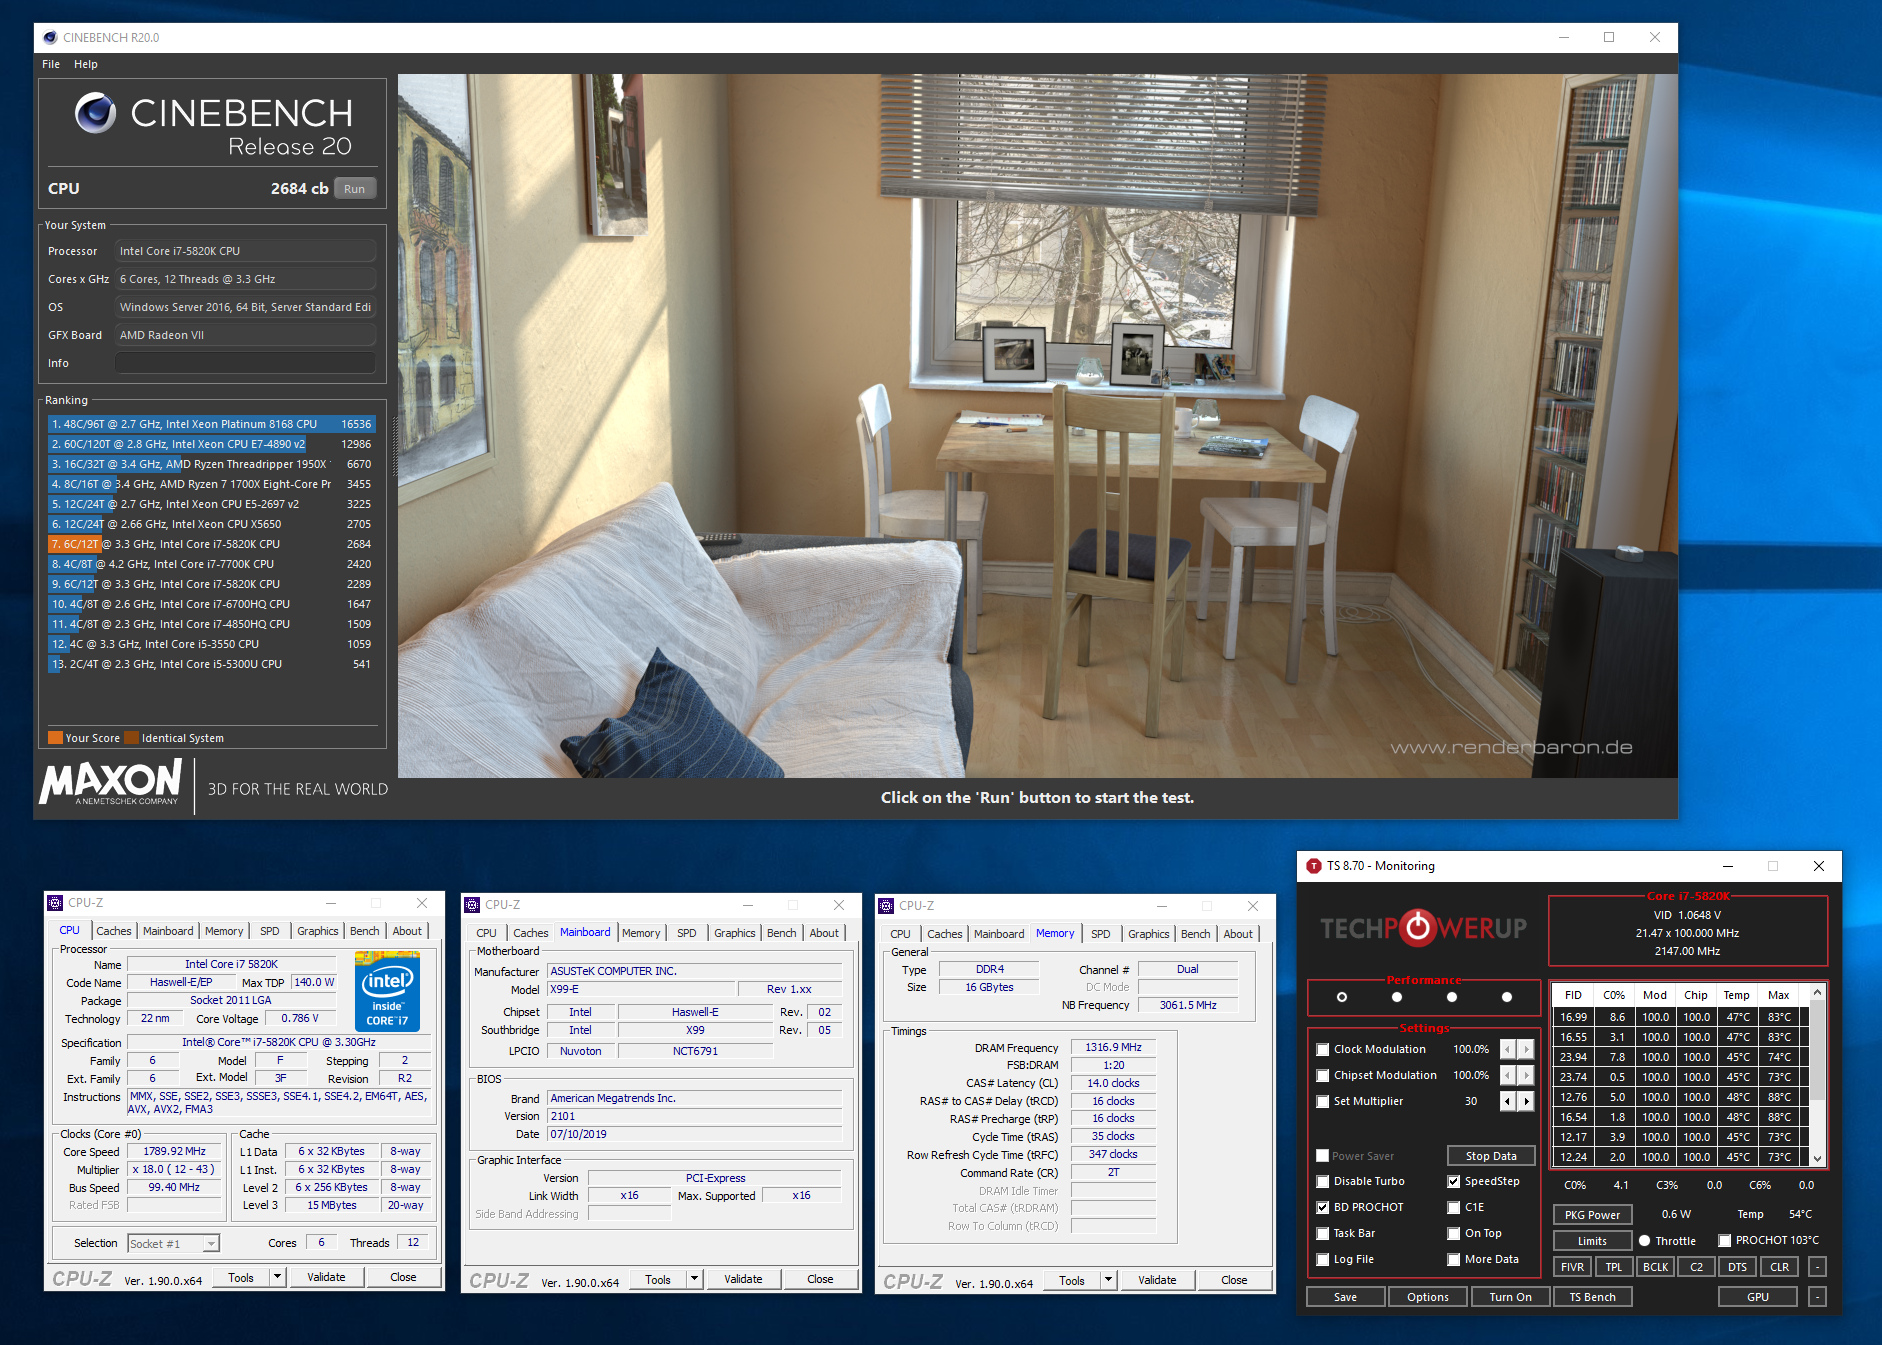Lower the Set Multiplier value with the left arrow

click(1508, 1101)
